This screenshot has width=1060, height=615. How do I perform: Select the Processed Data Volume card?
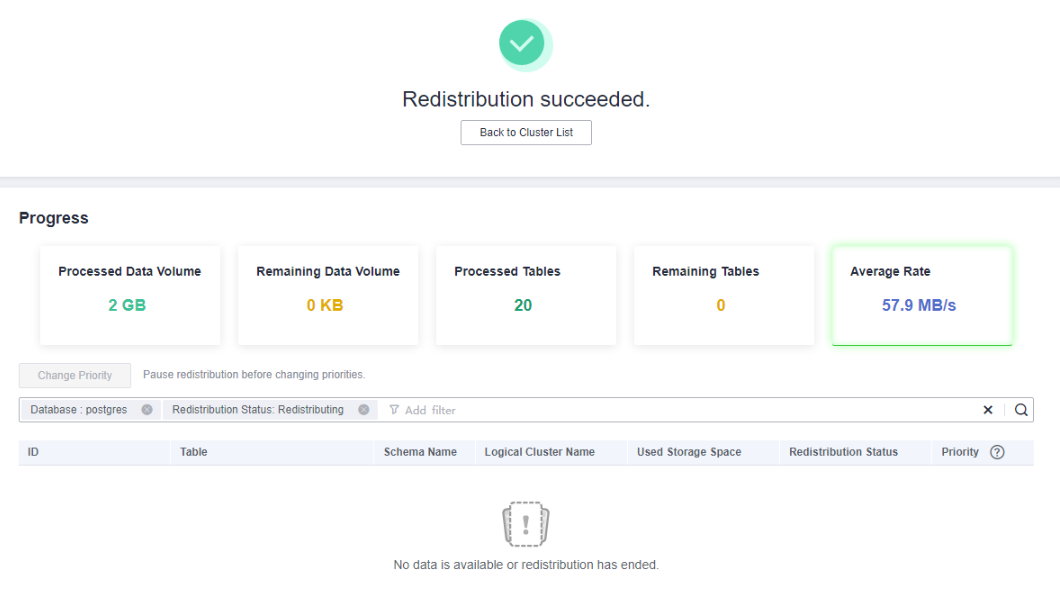(130, 295)
